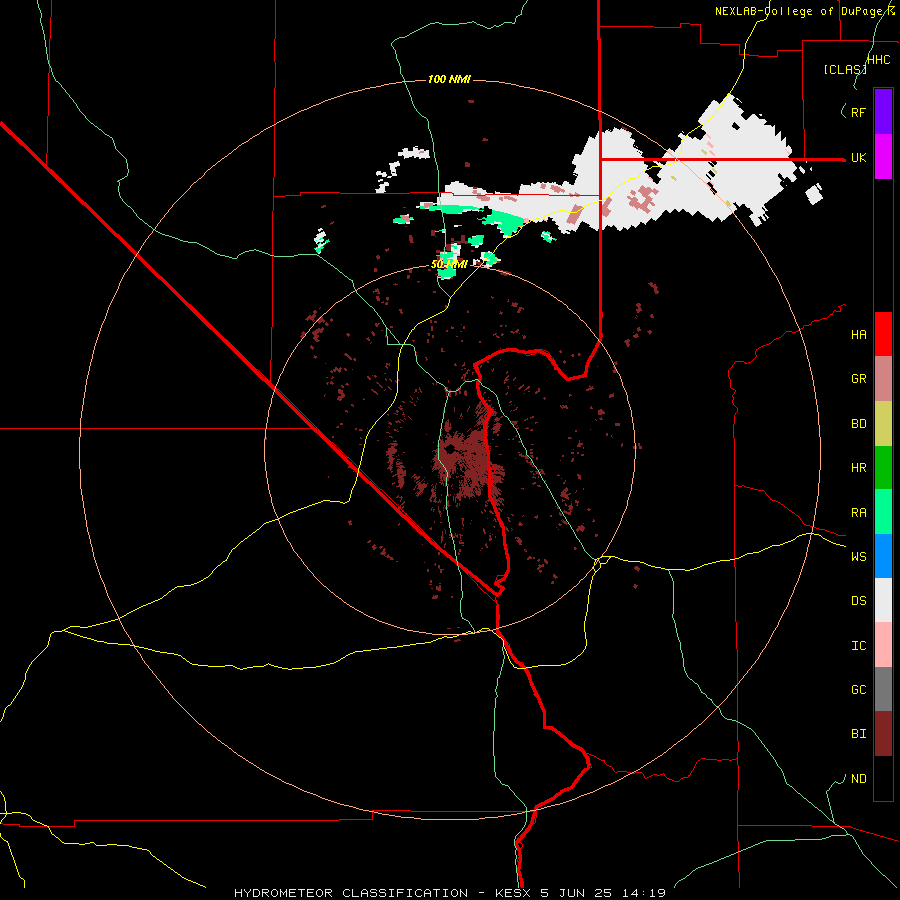Select the WS blue legend swatch
Viewport: 900px width, 900px height.
point(883,556)
